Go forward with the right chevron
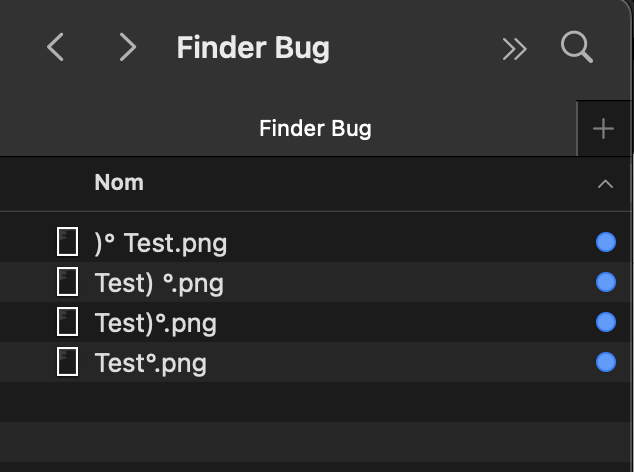This screenshot has width=634, height=472. click(127, 47)
